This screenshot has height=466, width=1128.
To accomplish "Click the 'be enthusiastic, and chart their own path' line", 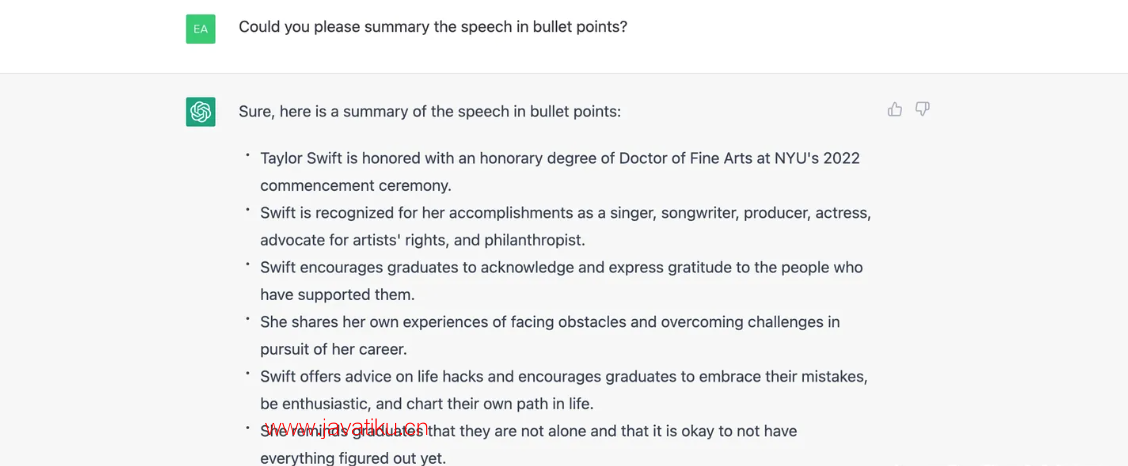I will pyautogui.click(x=427, y=404).
